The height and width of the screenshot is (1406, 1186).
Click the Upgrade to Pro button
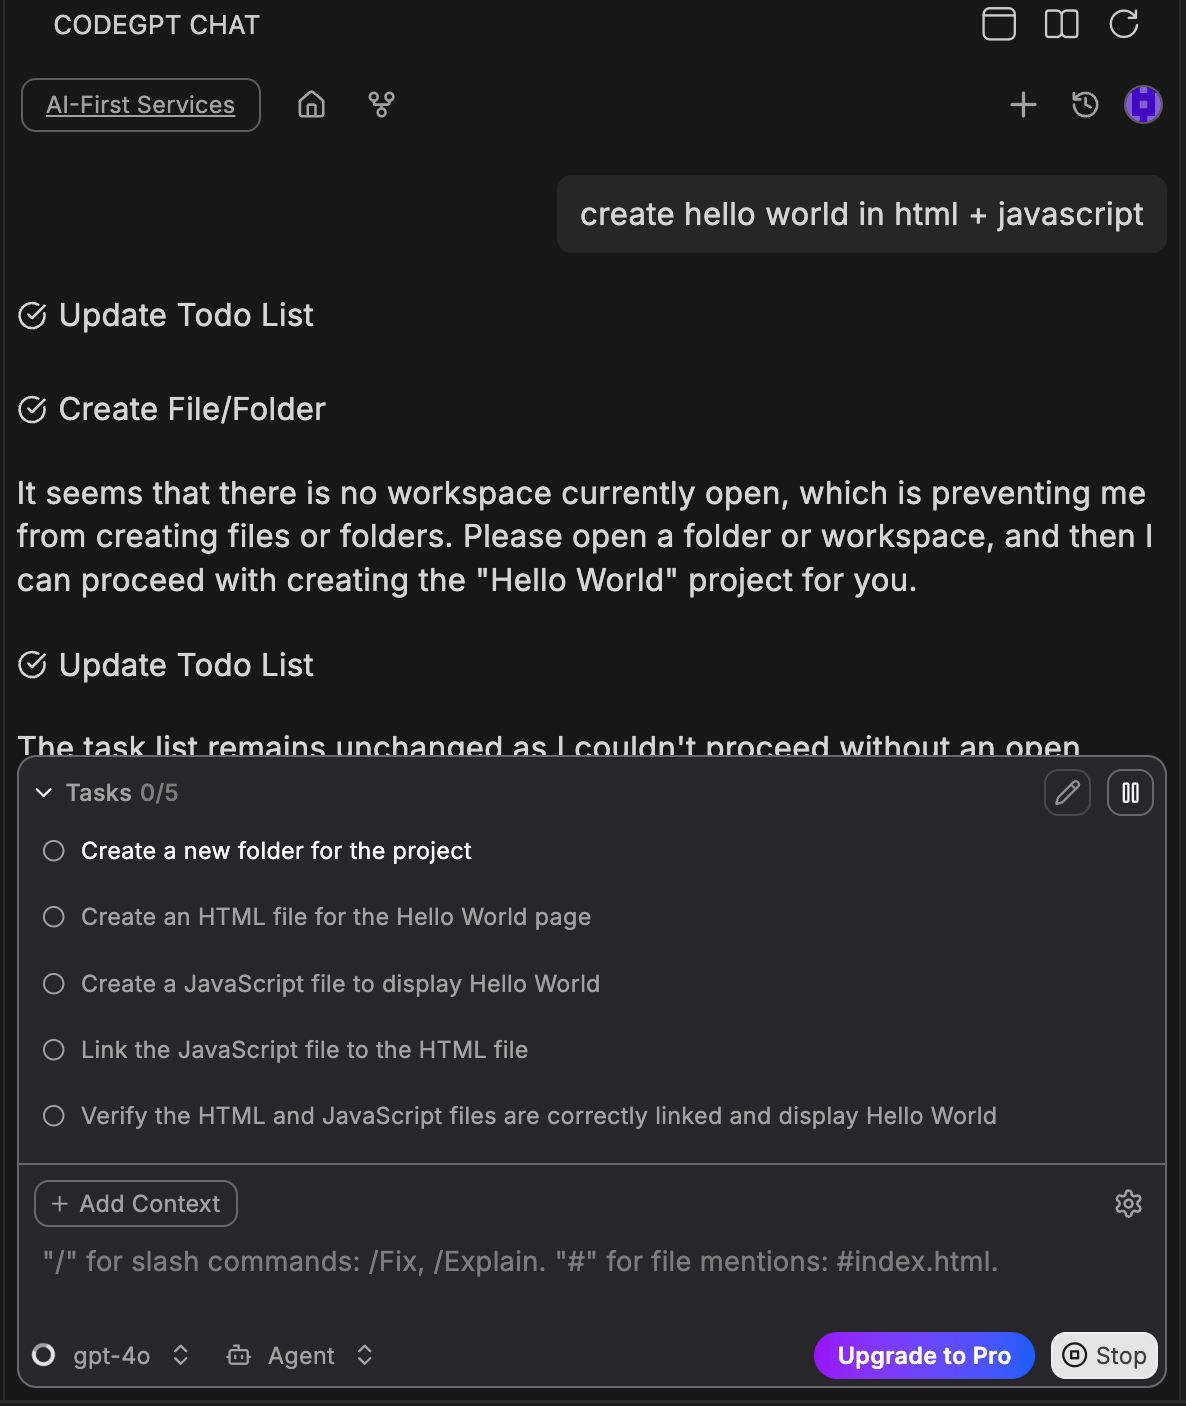923,1355
